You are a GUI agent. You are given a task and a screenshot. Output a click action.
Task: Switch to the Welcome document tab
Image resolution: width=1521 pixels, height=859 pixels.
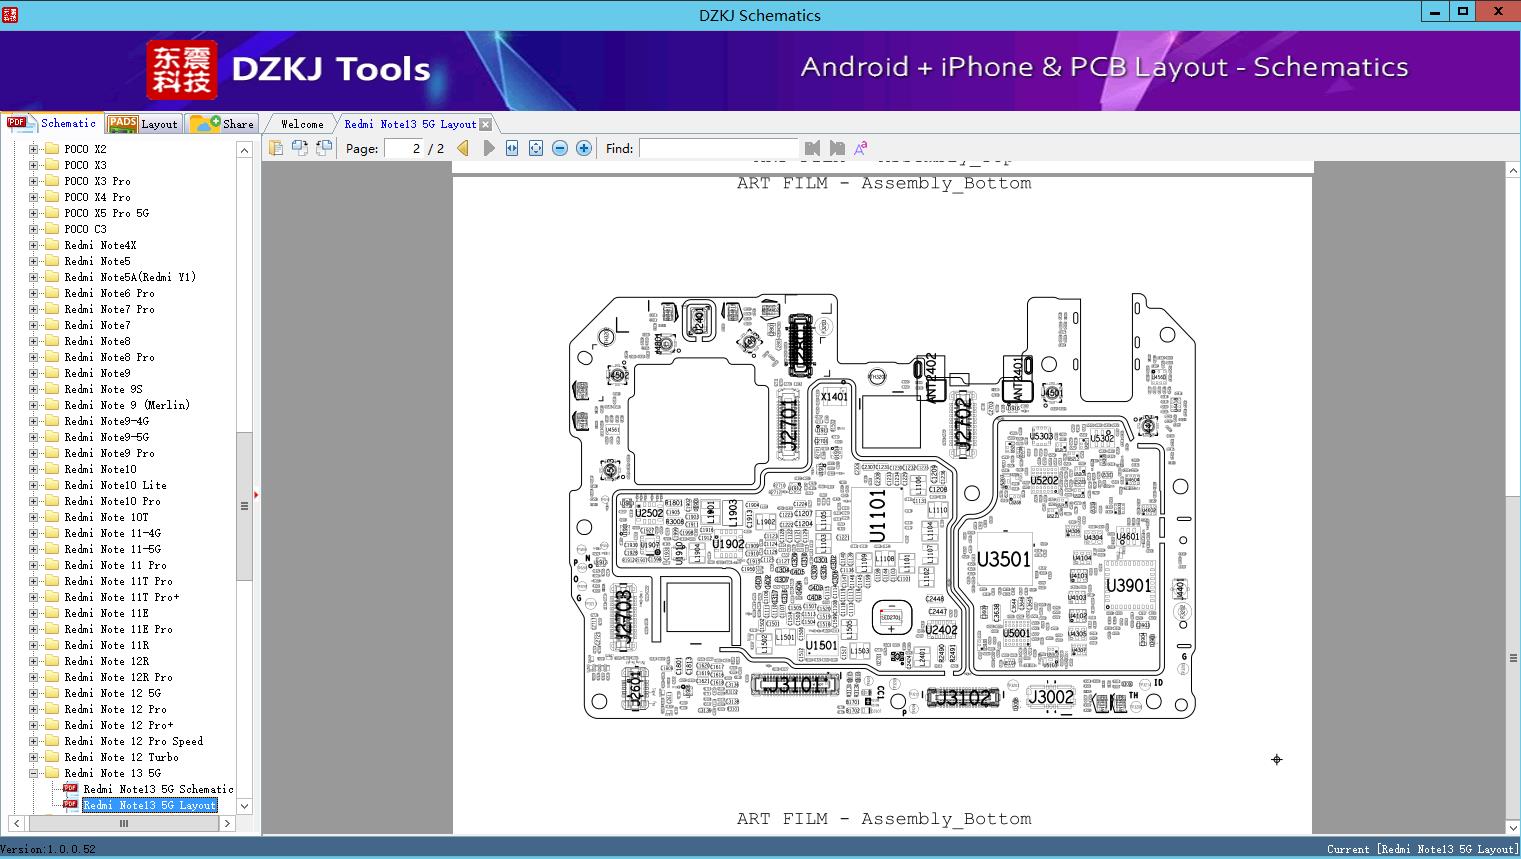[x=301, y=124]
